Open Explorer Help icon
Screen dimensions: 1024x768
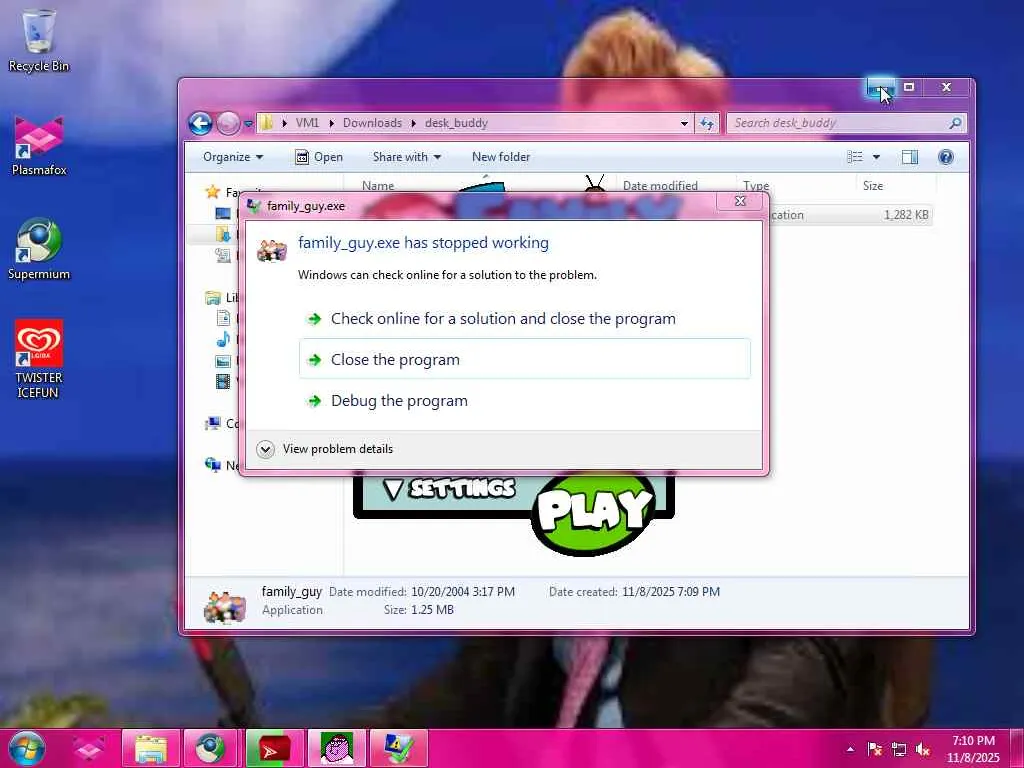coord(945,157)
